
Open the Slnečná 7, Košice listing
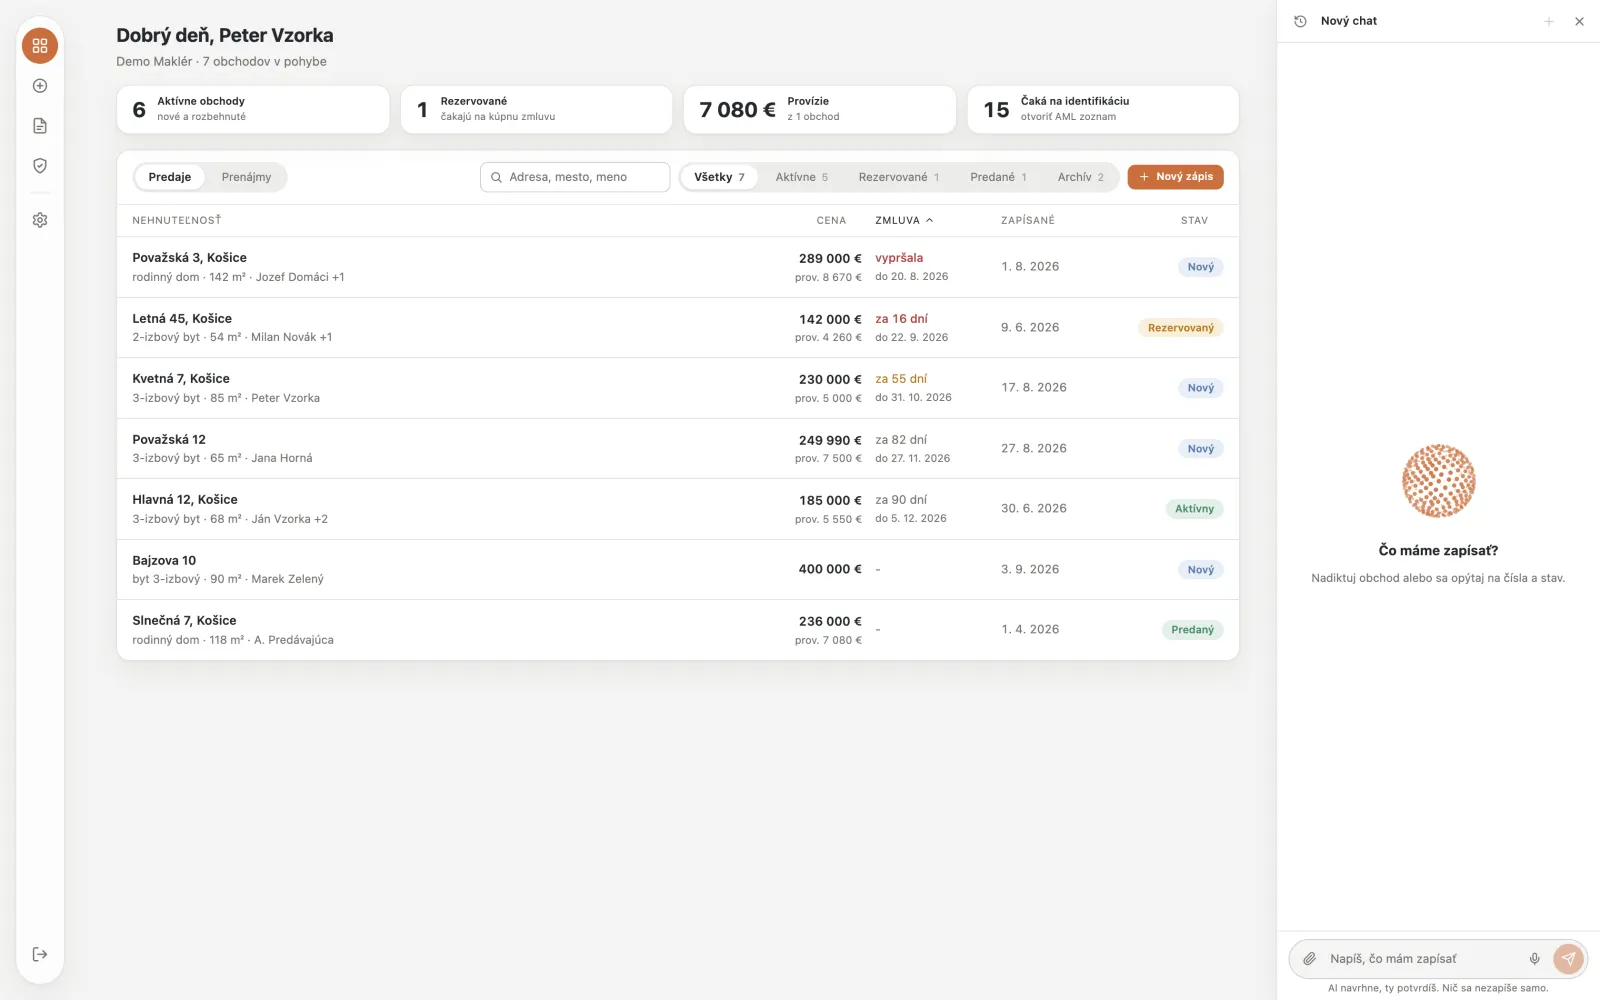point(678,630)
